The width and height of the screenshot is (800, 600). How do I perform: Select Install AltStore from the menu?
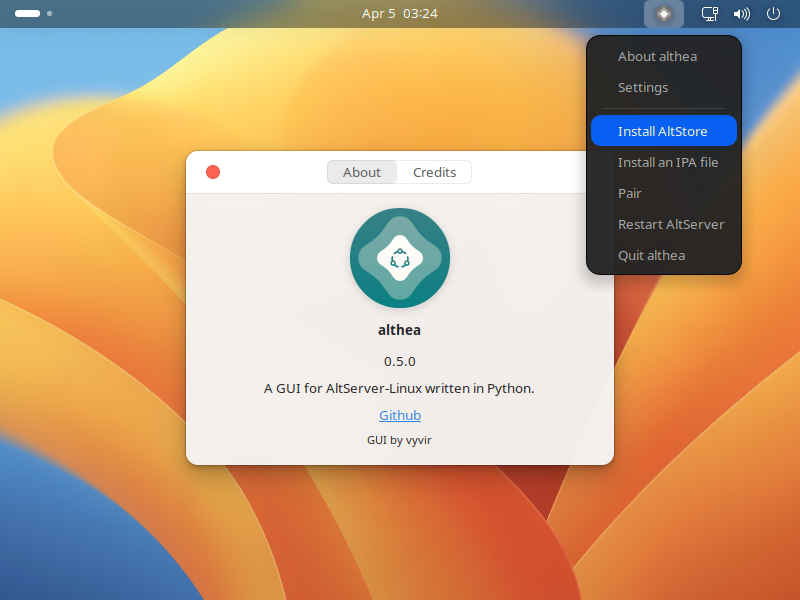click(663, 131)
